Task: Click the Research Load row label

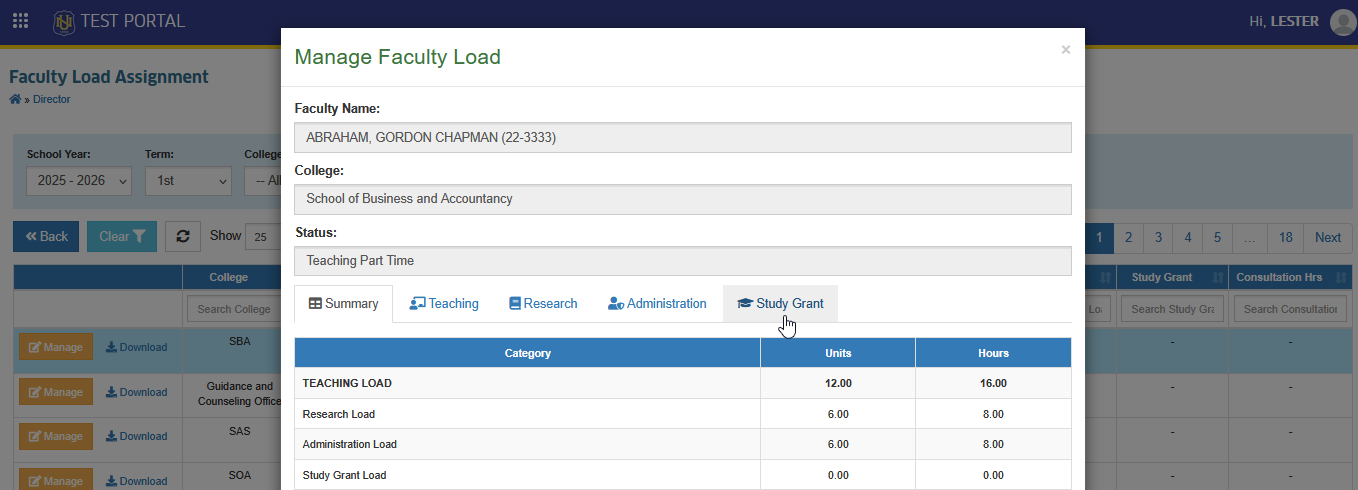Action: pyautogui.click(x=338, y=414)
